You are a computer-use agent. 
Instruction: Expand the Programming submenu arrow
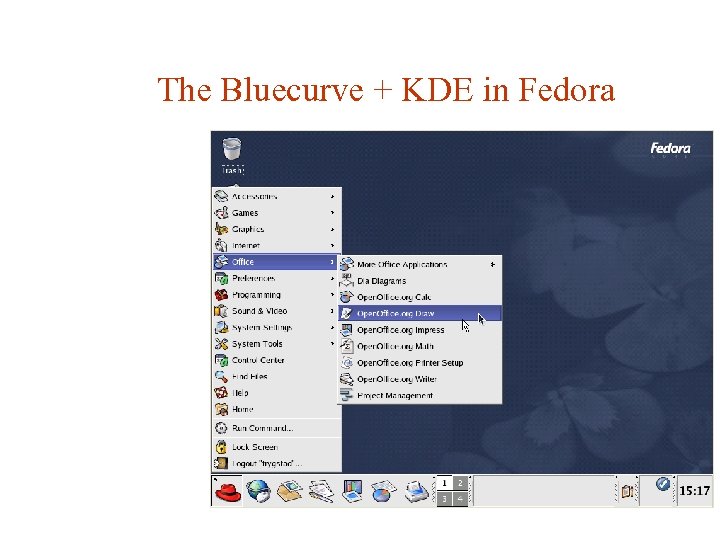point(332,294)
